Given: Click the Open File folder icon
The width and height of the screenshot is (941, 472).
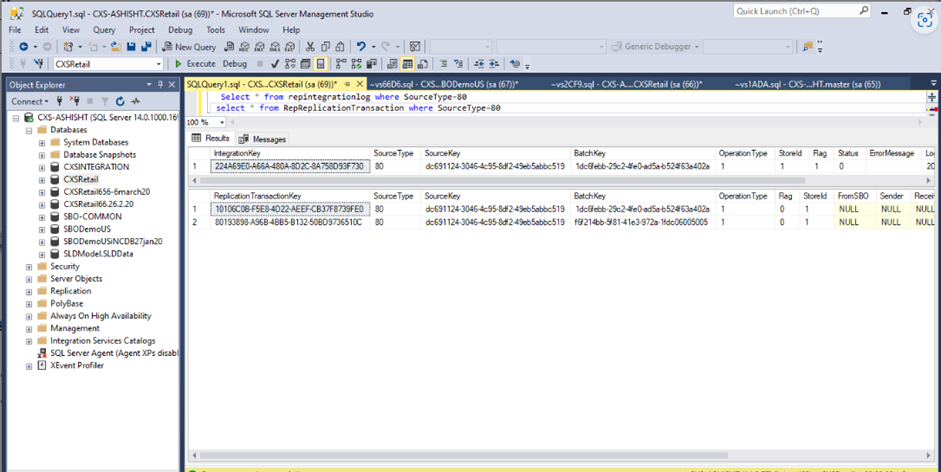Looking at the screenshot, I should 116,47.
